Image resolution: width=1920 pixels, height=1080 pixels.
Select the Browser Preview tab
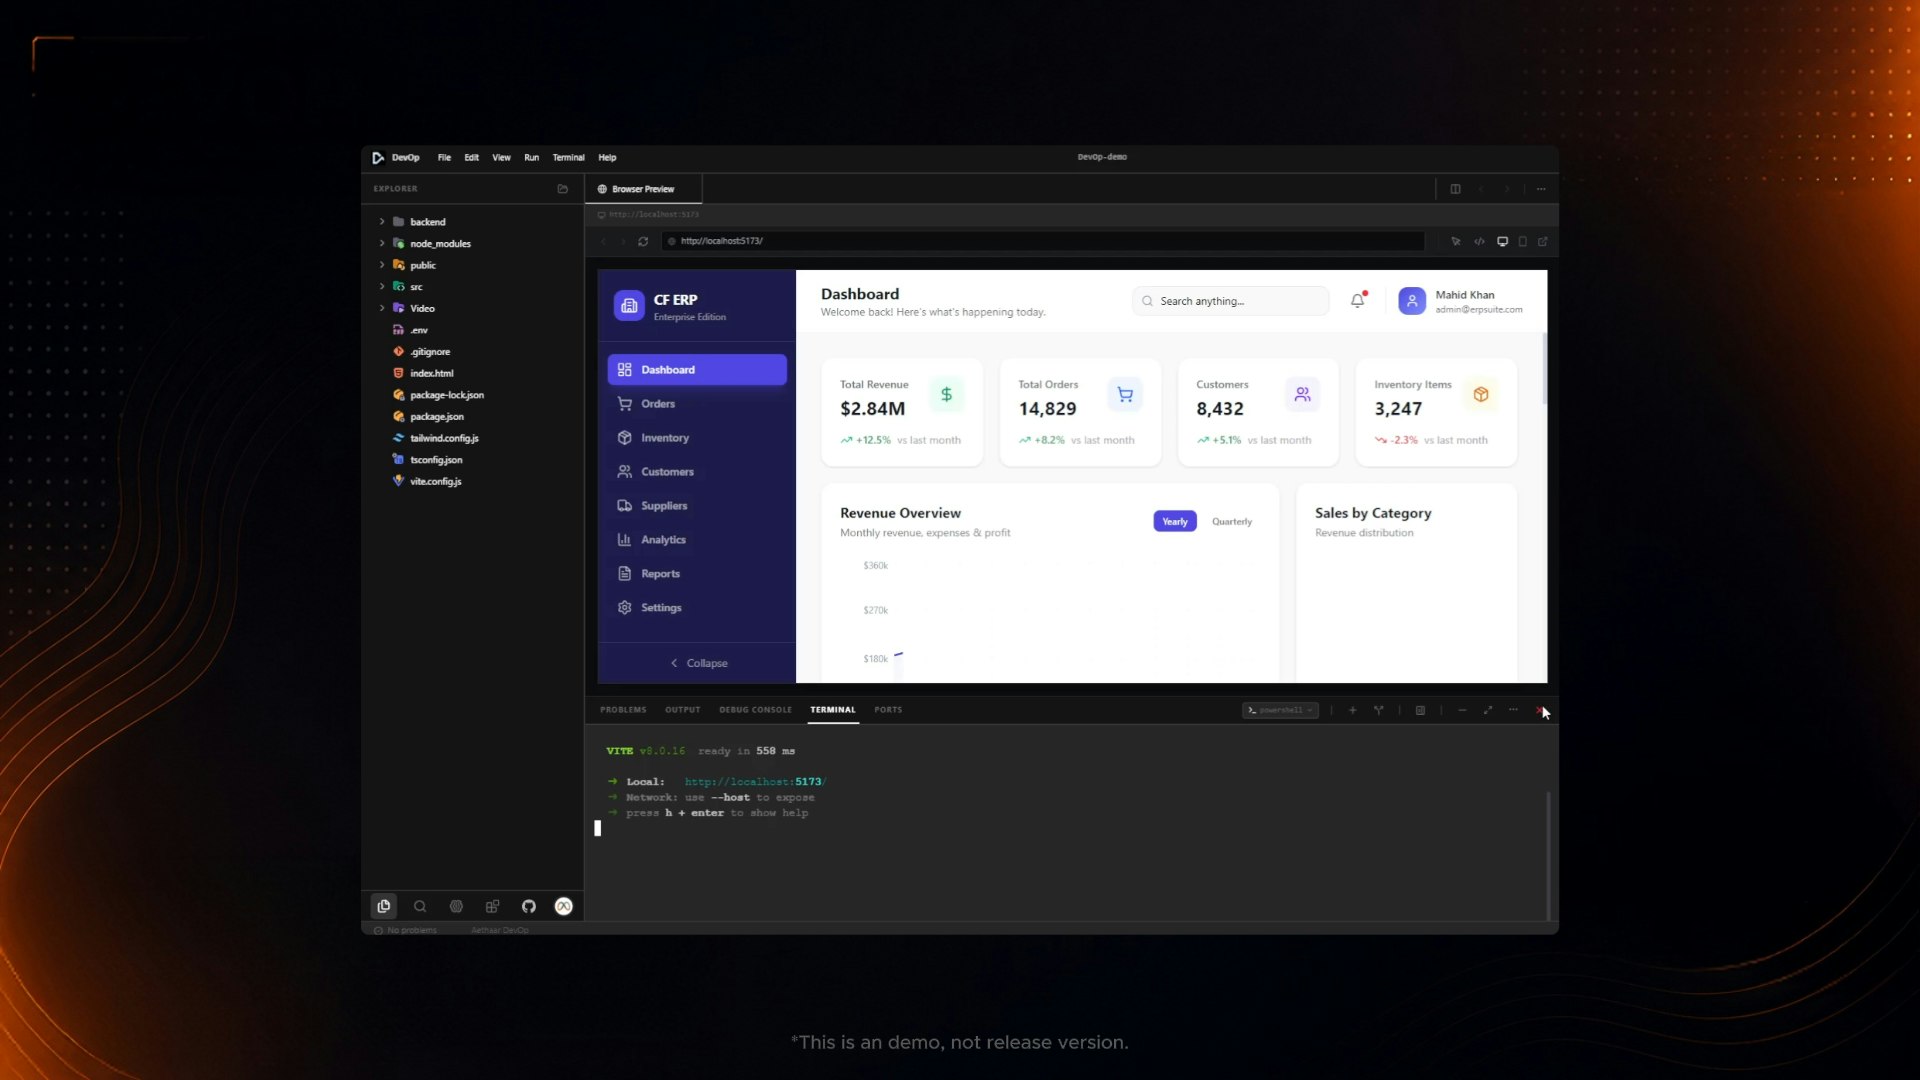coord(643,189)
